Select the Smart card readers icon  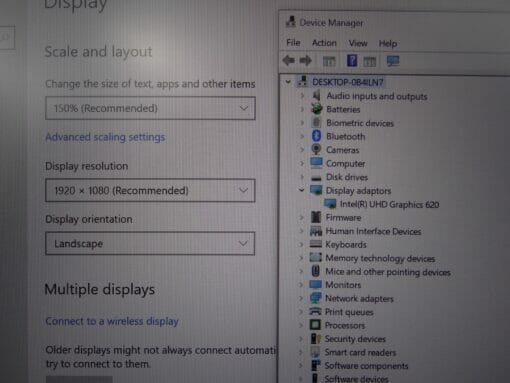pyautogui.click(x=315, y=352)
